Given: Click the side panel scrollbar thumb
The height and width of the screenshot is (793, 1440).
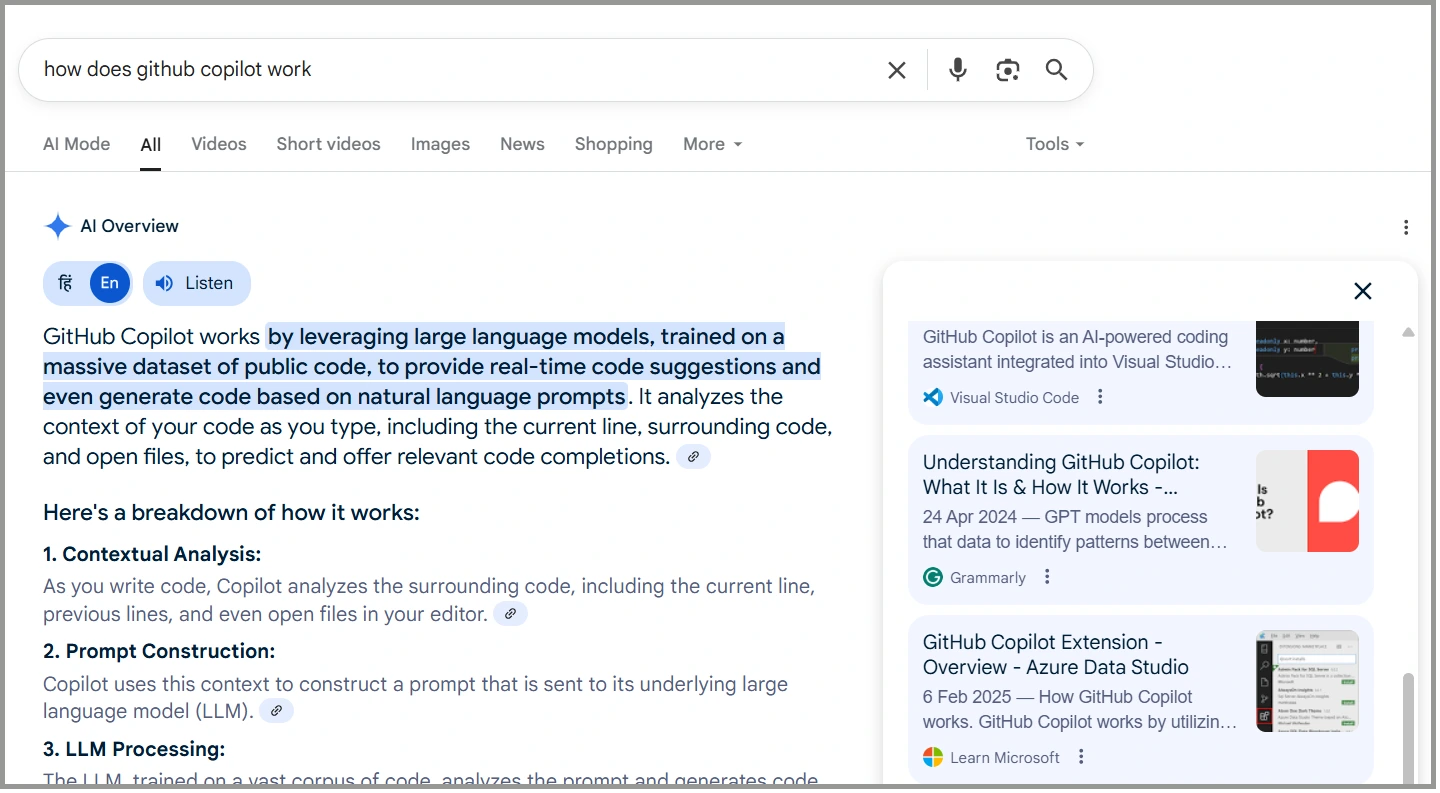Looking at the screenshot, I should (1408, 727).
